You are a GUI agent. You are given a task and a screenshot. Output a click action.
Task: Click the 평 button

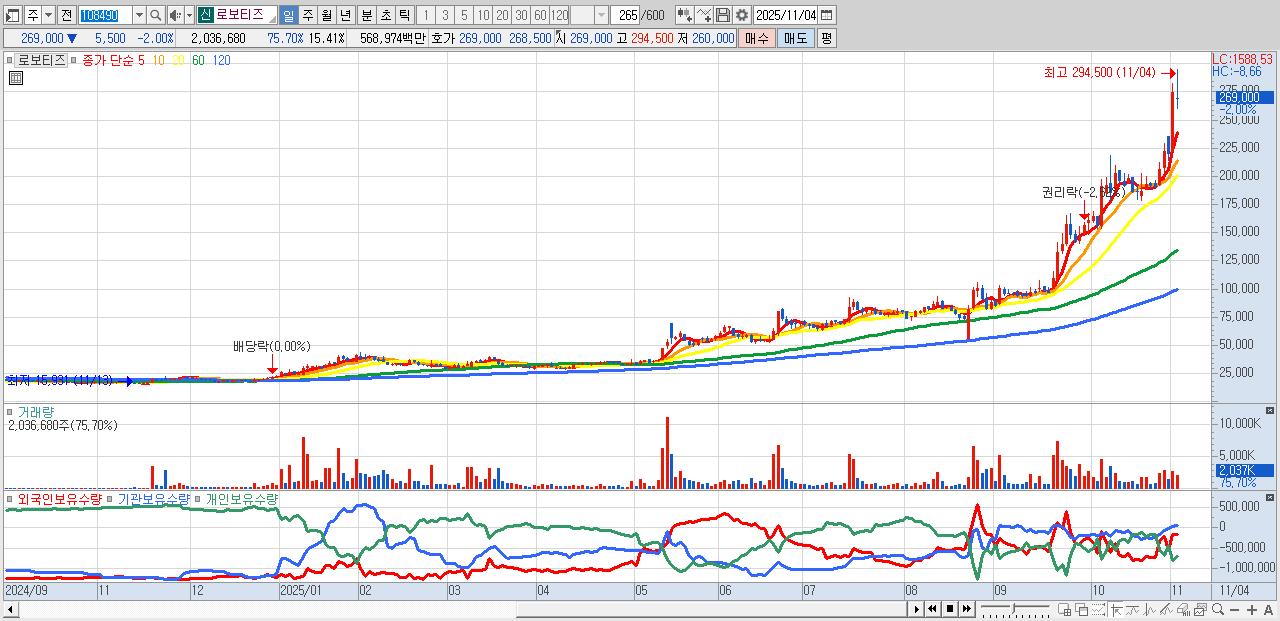tap(826, 38)
